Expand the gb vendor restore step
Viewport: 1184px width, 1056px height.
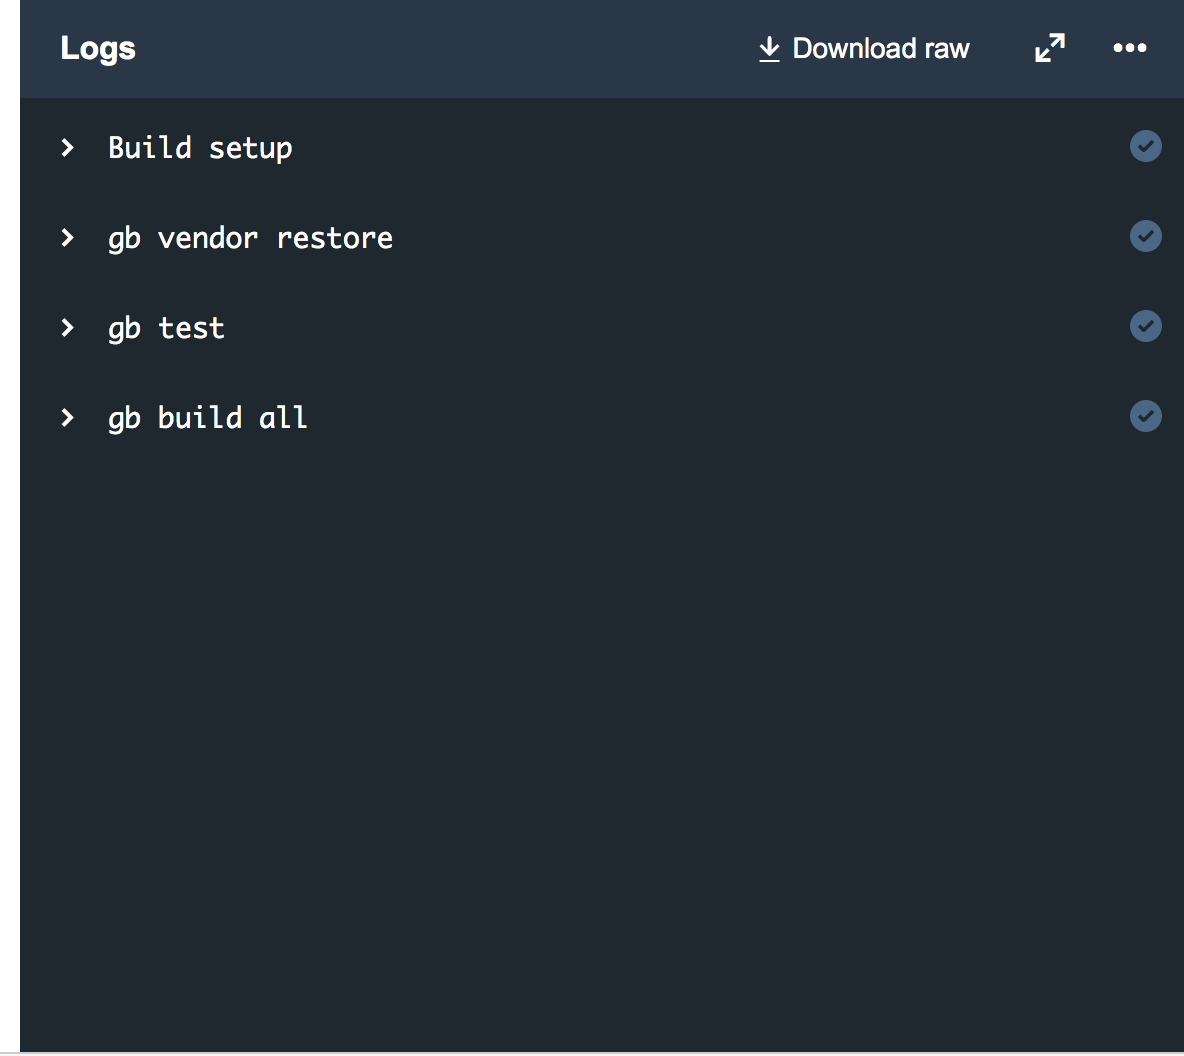[67, 238]
